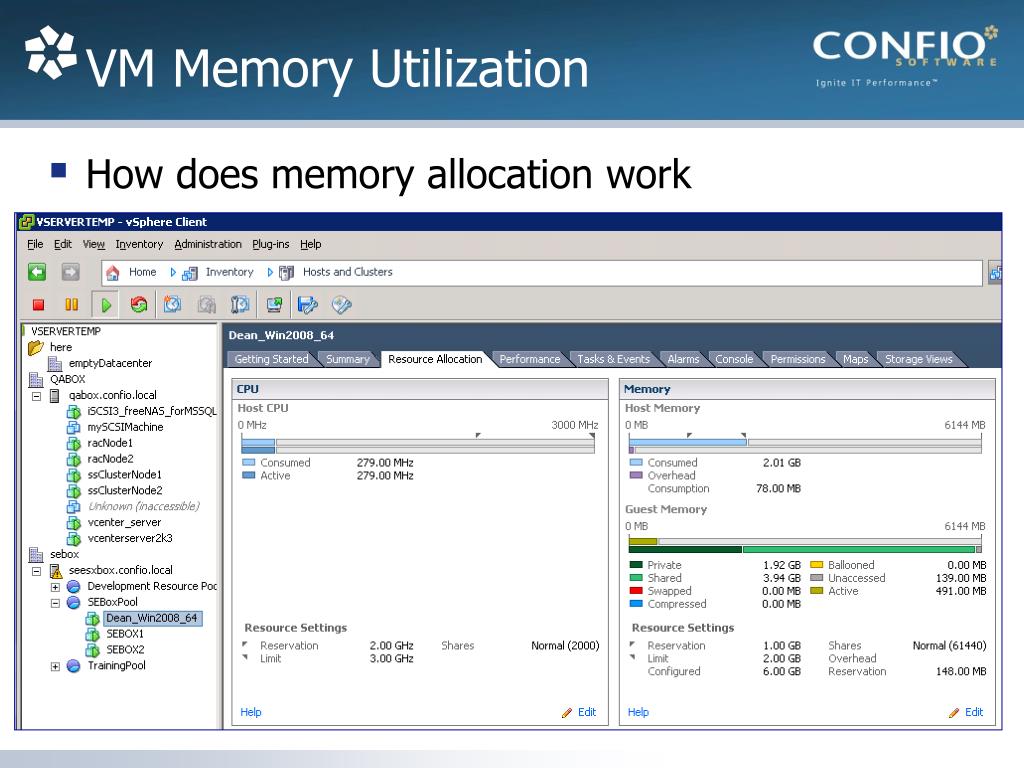
Task: Click Edit link in Memory panel
Action: [x=974, y=712]
